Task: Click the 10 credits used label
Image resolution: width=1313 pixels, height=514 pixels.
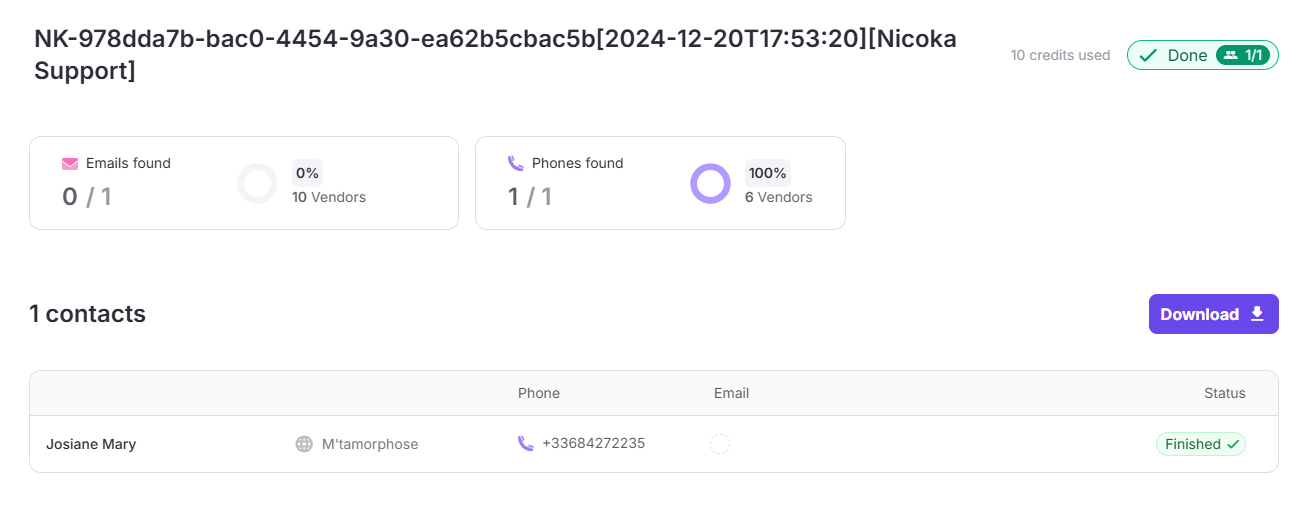Action: coord(1061,55)
